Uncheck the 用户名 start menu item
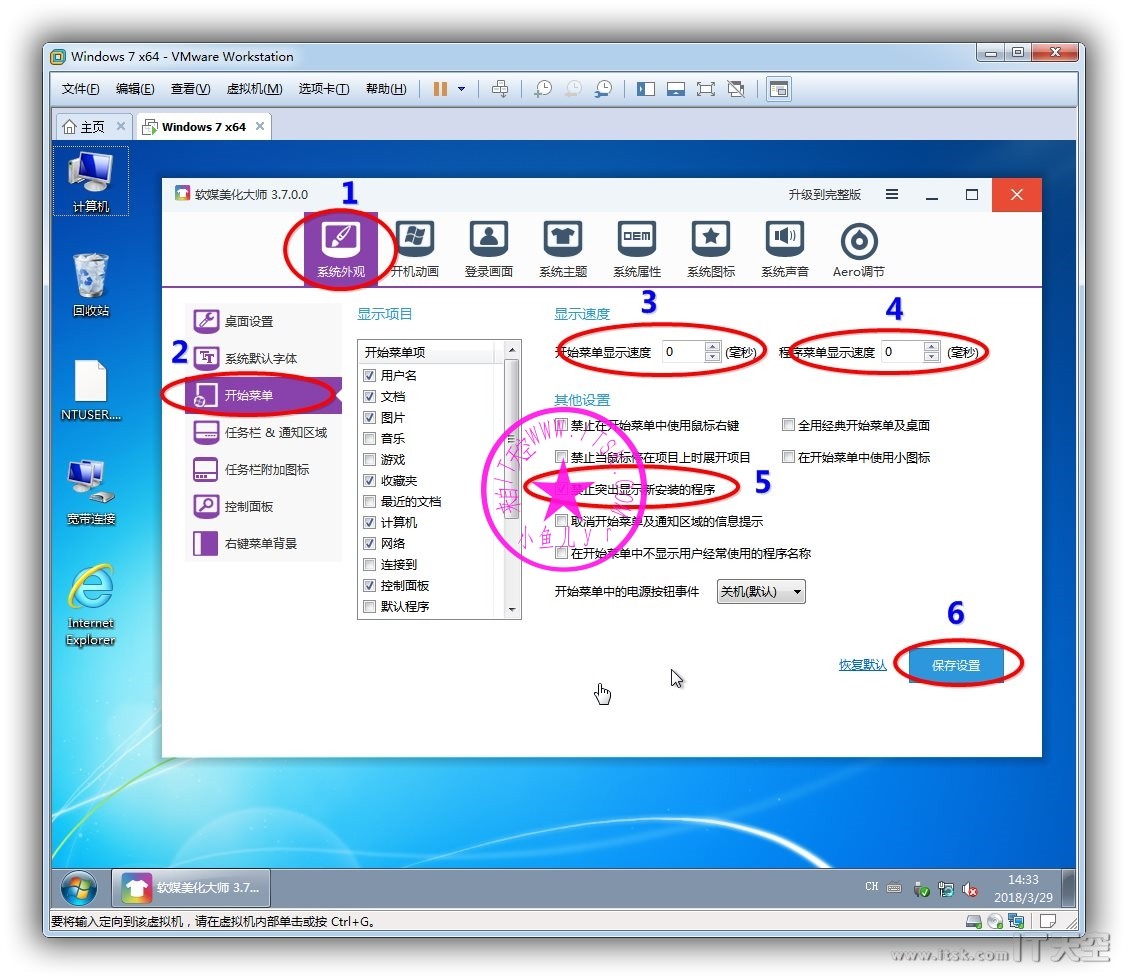This screenshot has height=980, width=1128. [x=370, y=376]
